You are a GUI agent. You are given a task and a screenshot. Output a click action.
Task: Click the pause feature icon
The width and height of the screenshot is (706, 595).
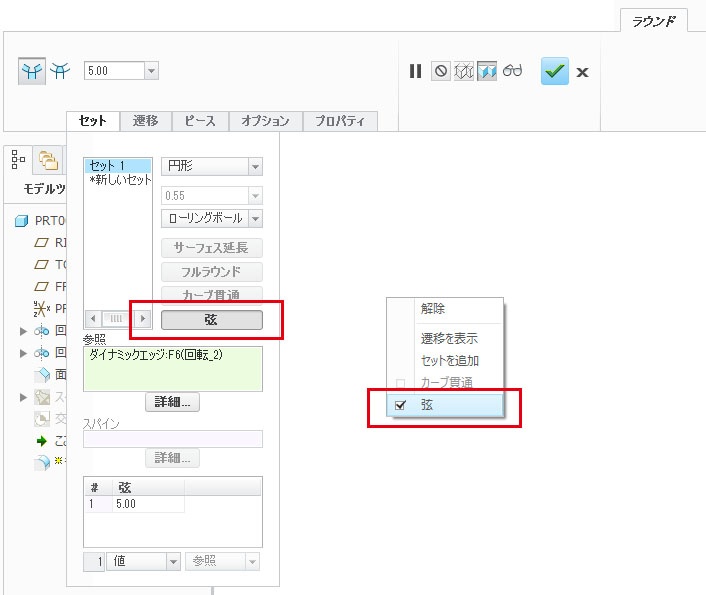415,71
